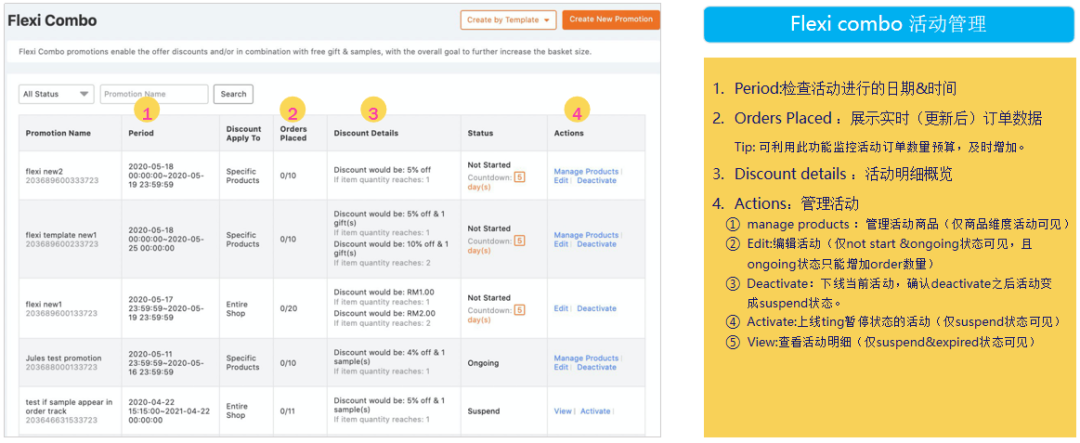Click the Actions column header
Screen dimensions: 1080x443
(568, 133)
